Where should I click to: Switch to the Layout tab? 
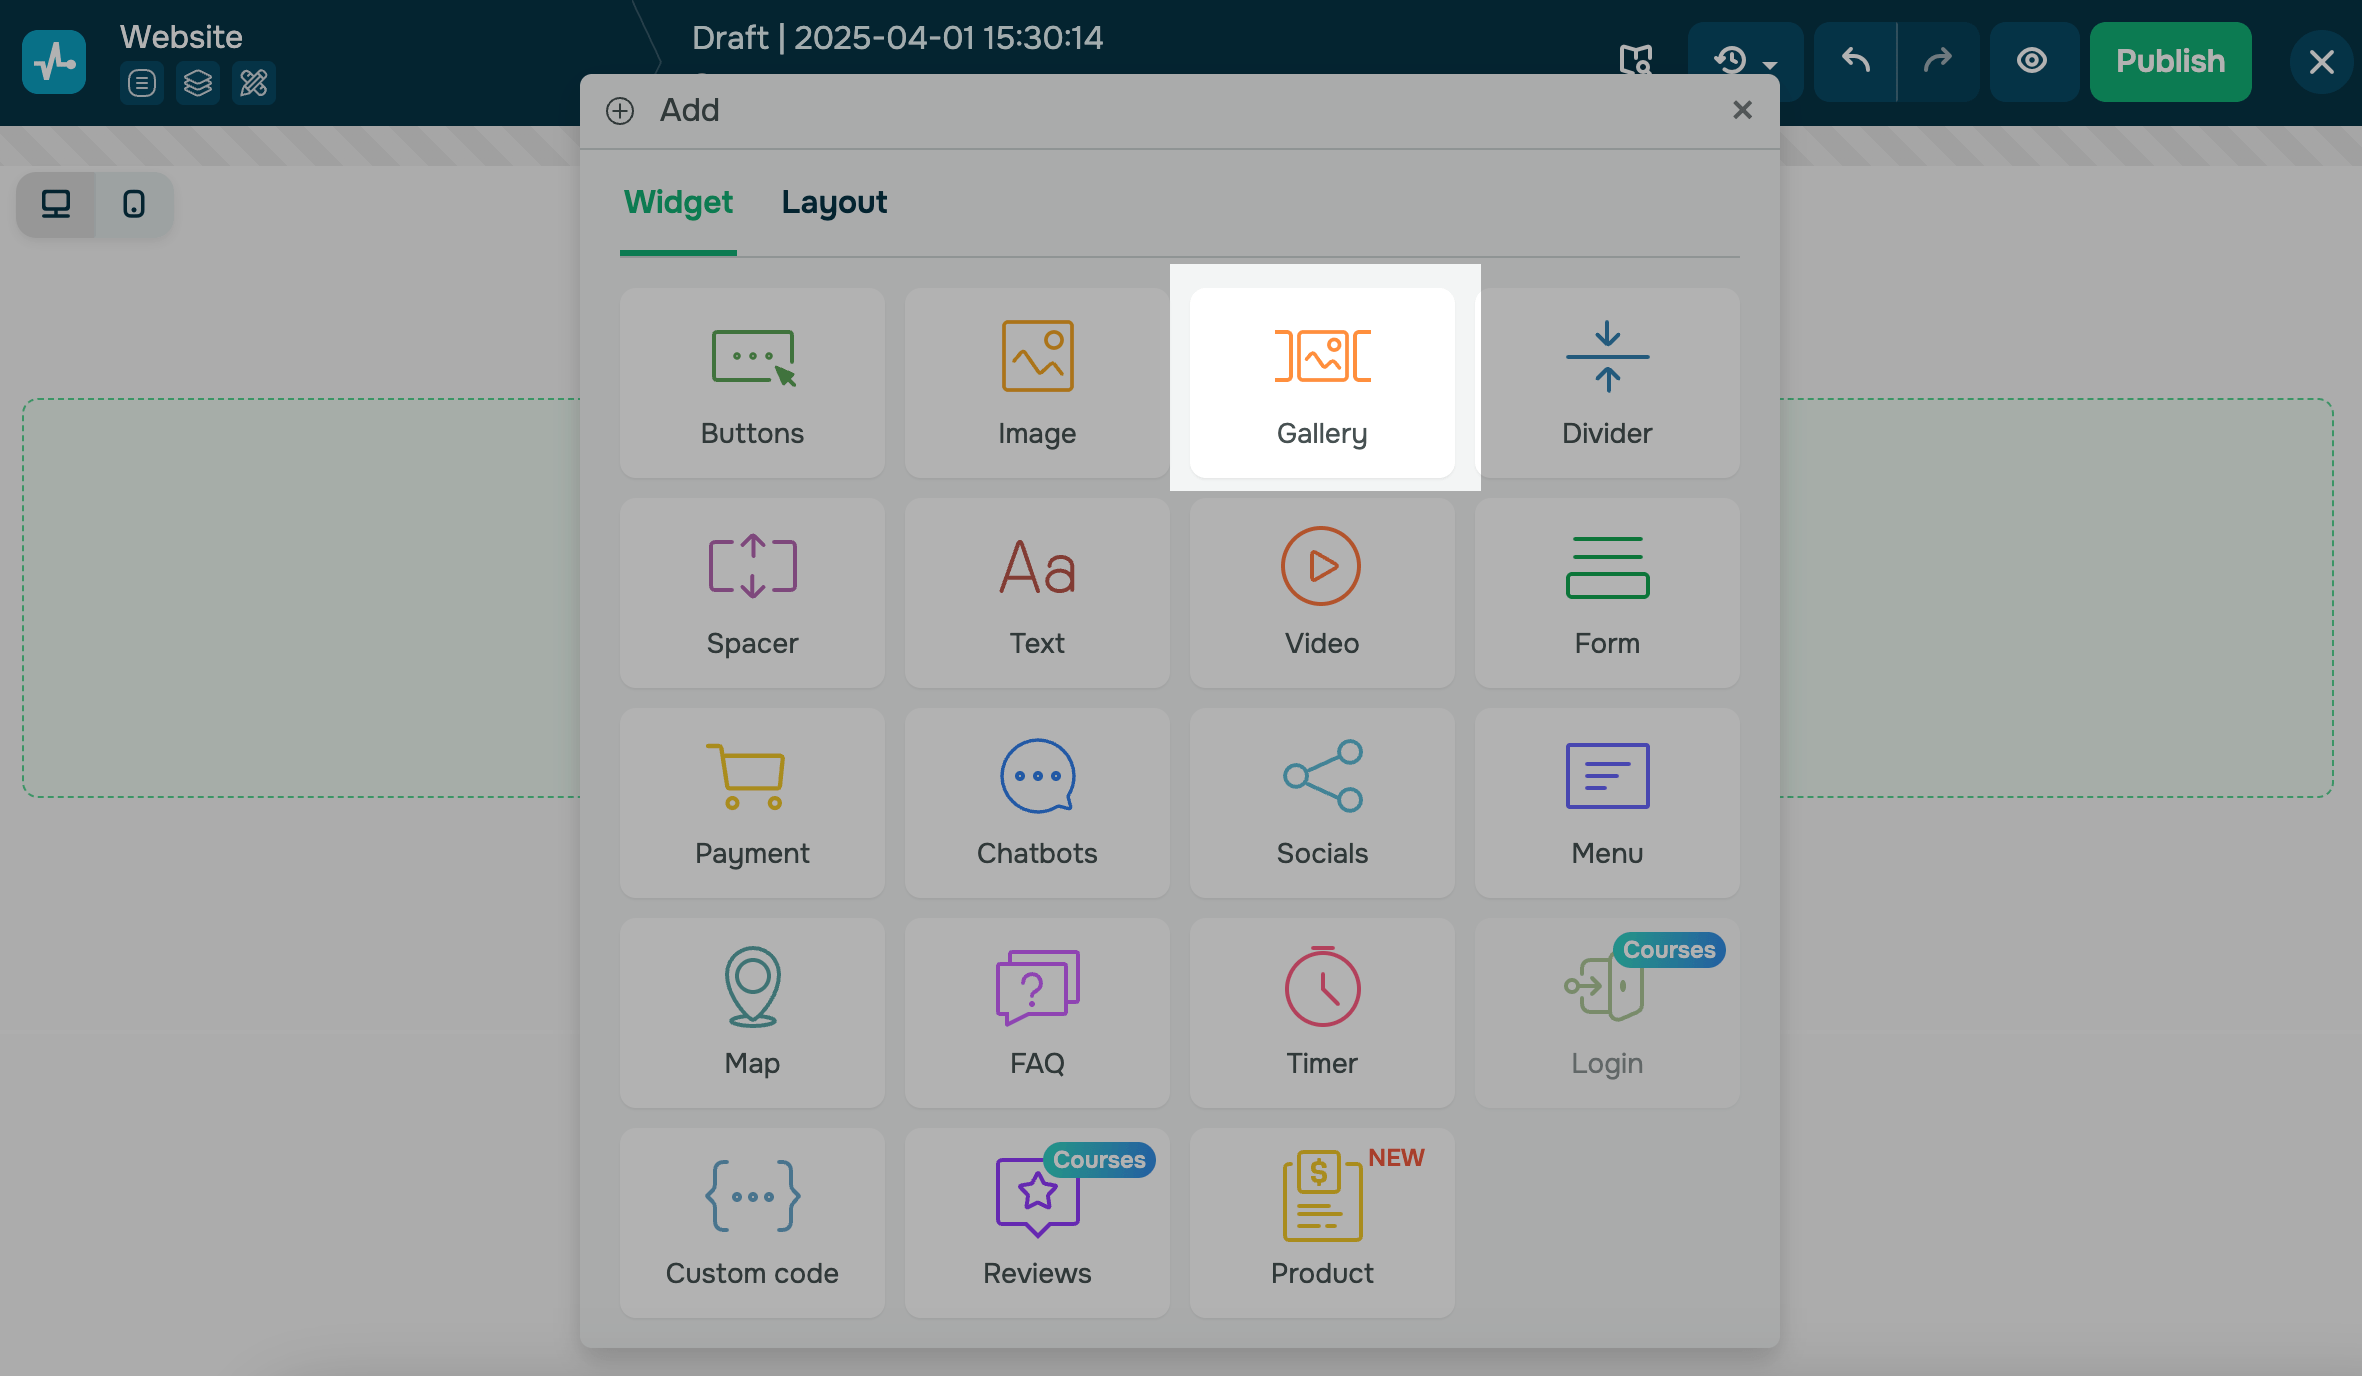click(x=834, y=202)
